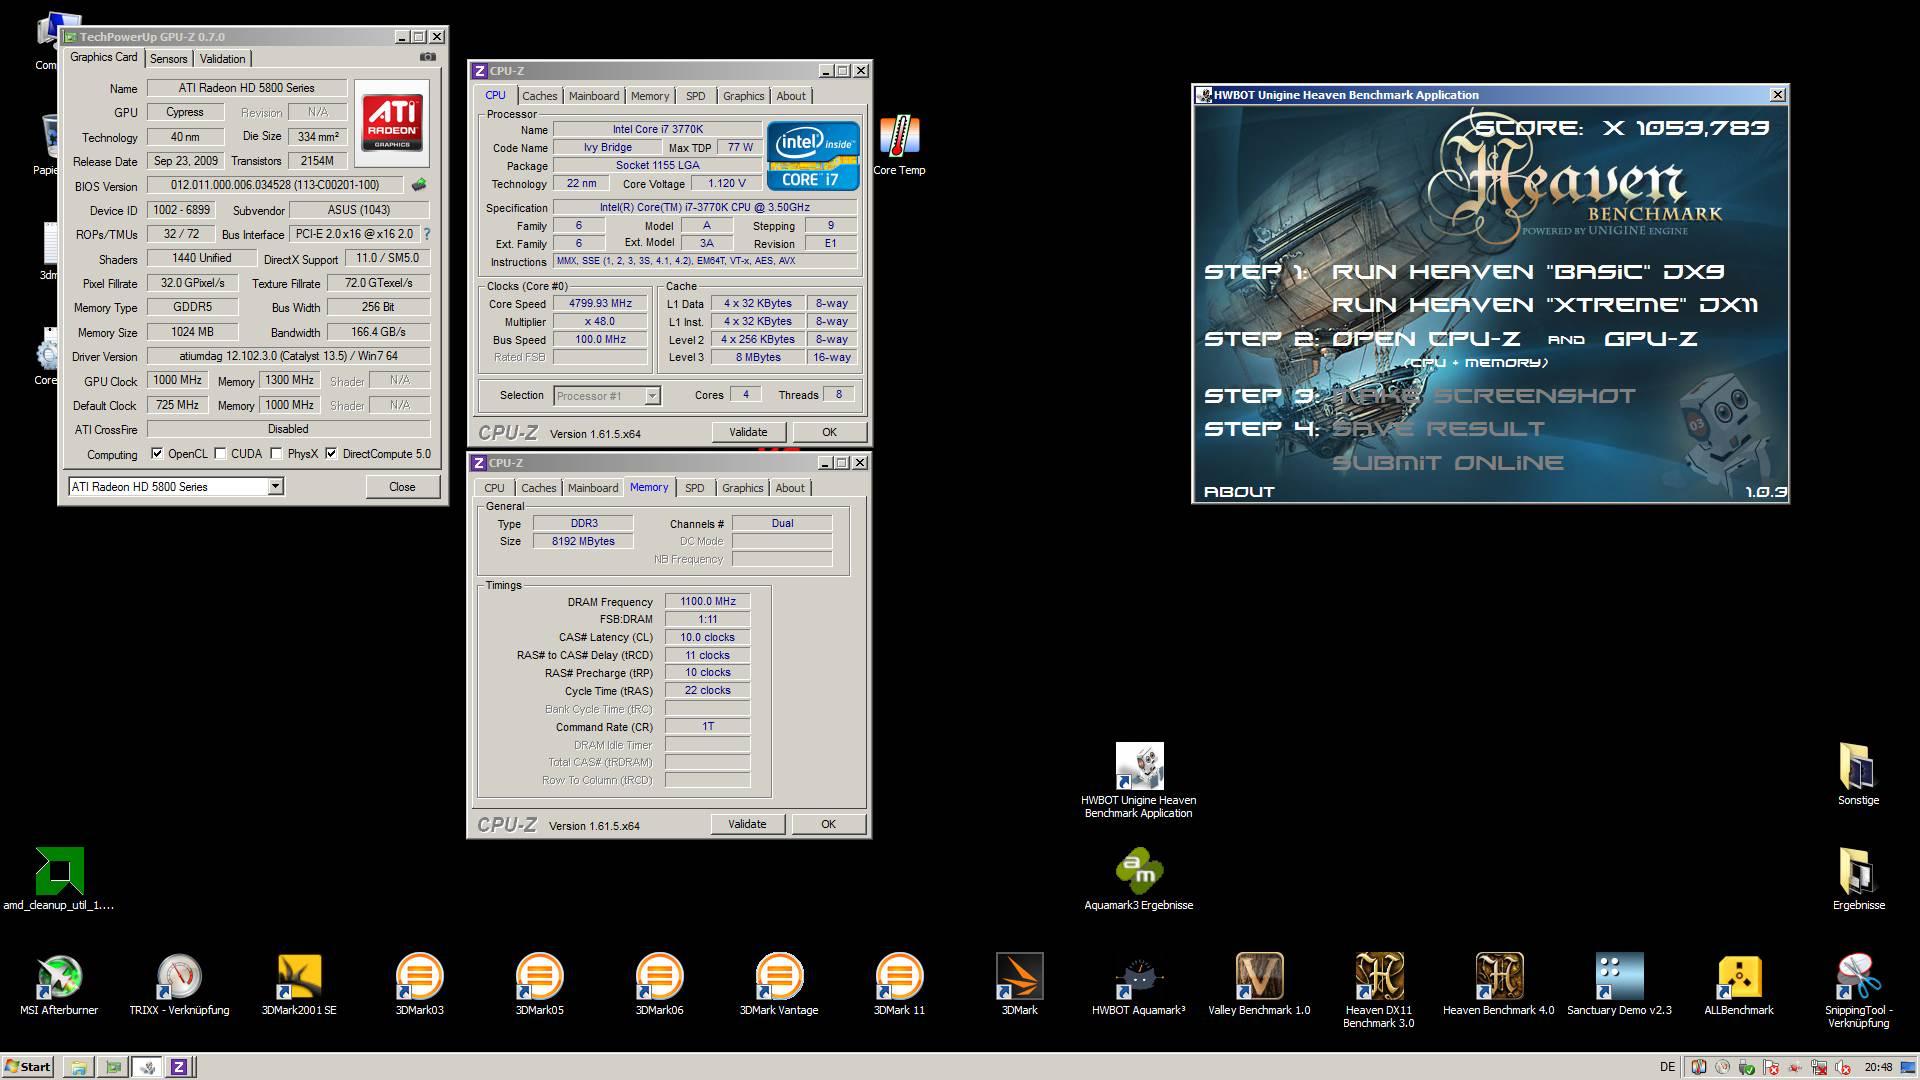This screenshot has width=1920, height=1080.
Task: Open Caches tab in upper CPU-Z
Action: [x=539, y=96]
